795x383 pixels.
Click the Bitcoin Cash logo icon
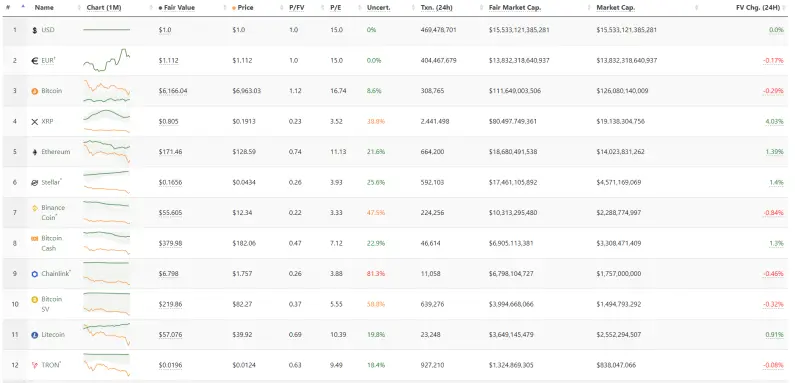tap(34, 238)
